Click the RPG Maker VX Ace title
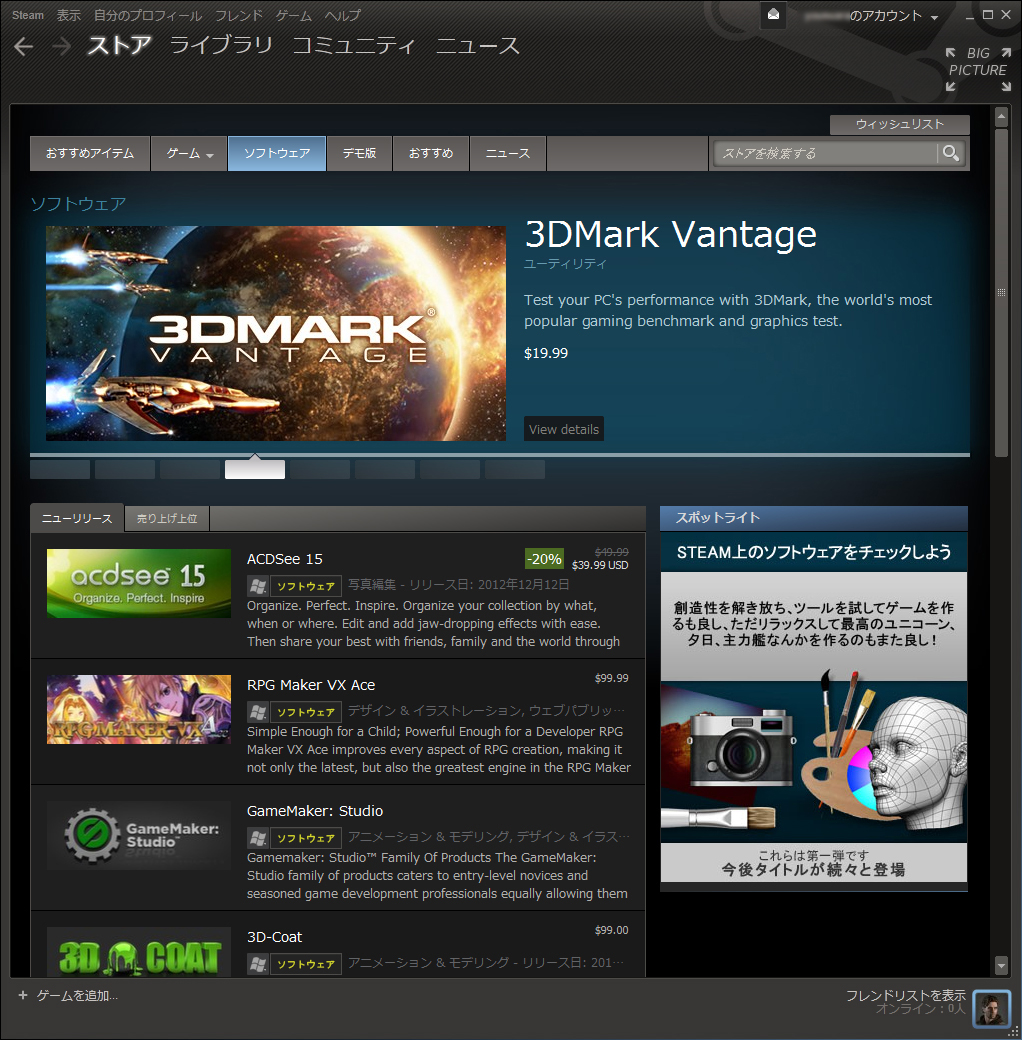Image resolution: width=1022 pixels, height=1040 pixels. click(x=311, y=685)
